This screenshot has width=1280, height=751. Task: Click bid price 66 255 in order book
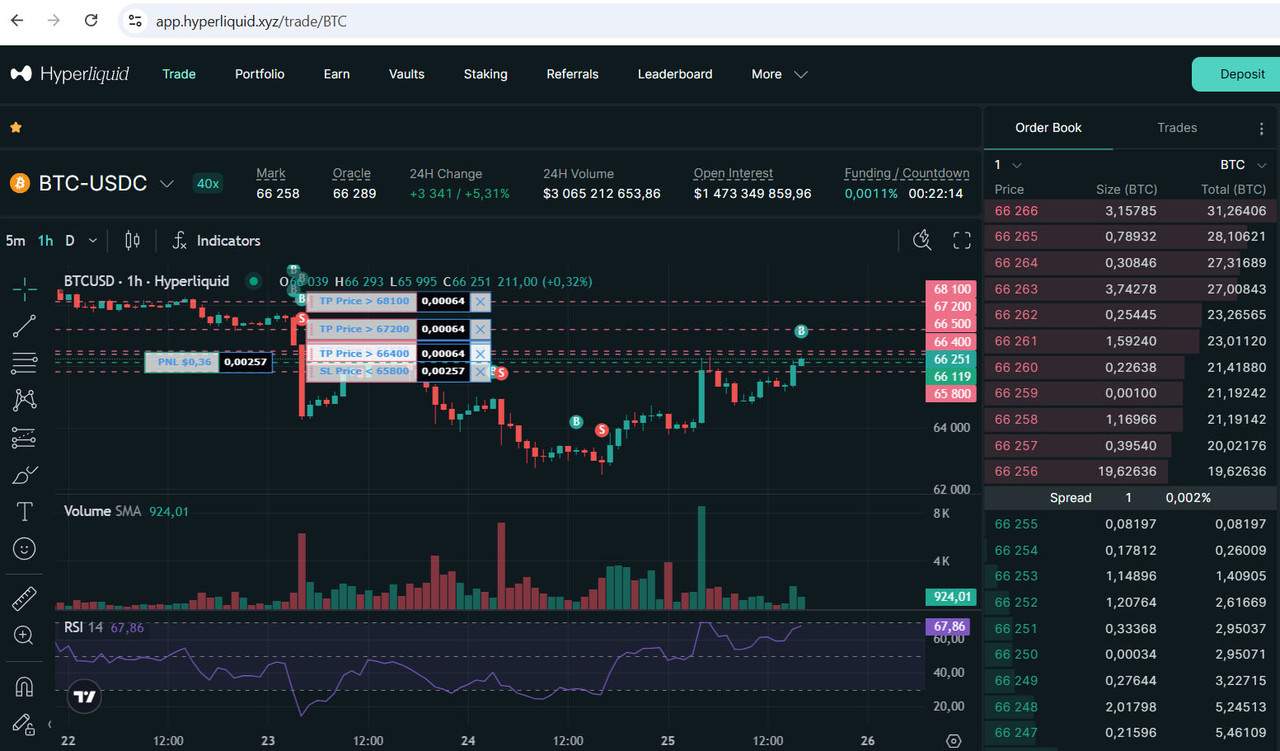(x=1016, y=524)
